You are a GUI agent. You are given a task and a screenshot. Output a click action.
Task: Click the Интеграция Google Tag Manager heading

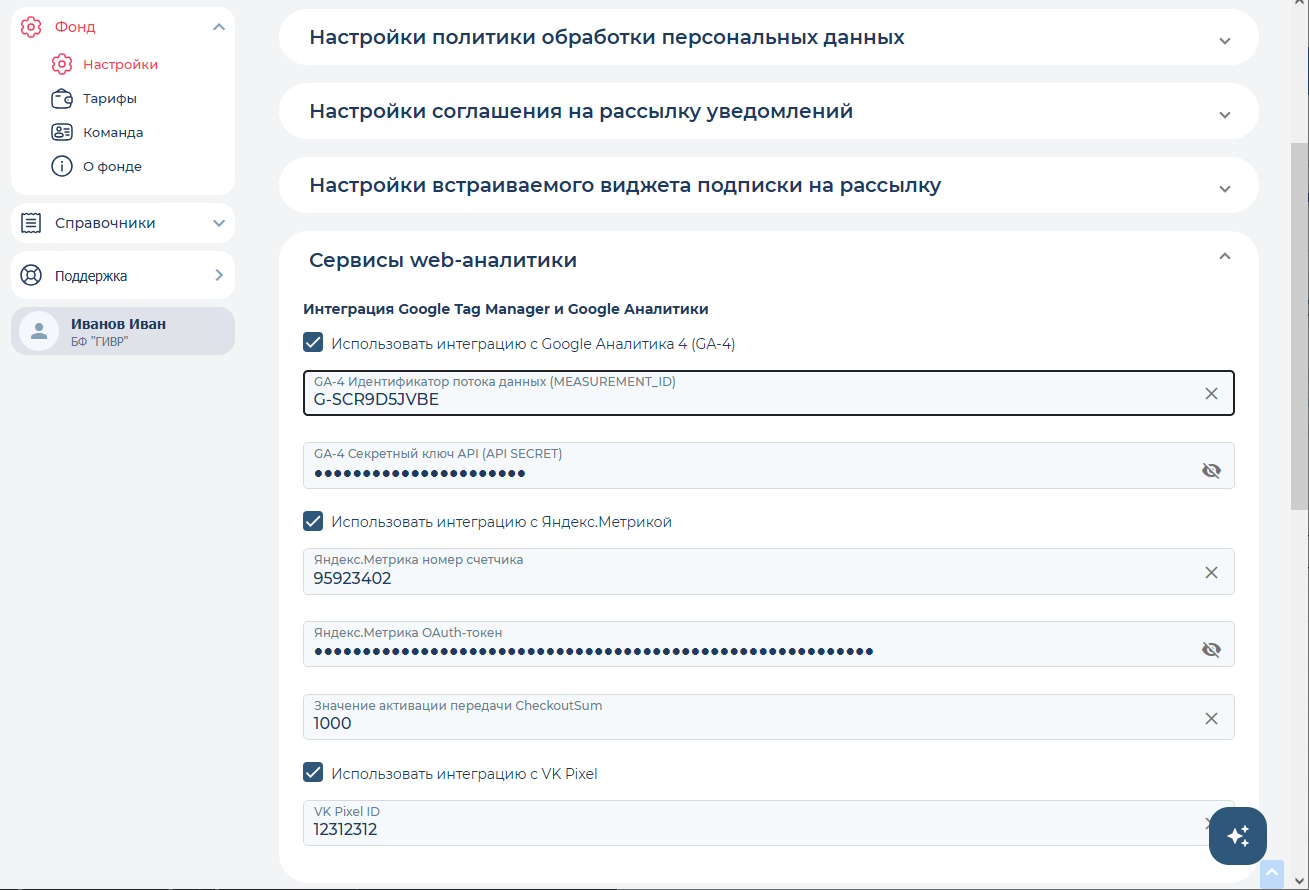[506, 309]
